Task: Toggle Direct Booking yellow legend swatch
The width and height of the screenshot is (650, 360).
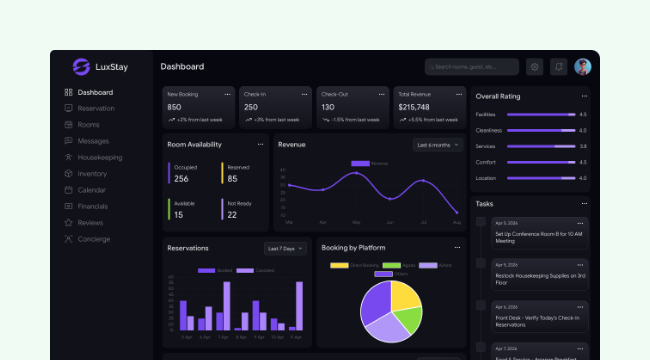Action: [339, 265]
